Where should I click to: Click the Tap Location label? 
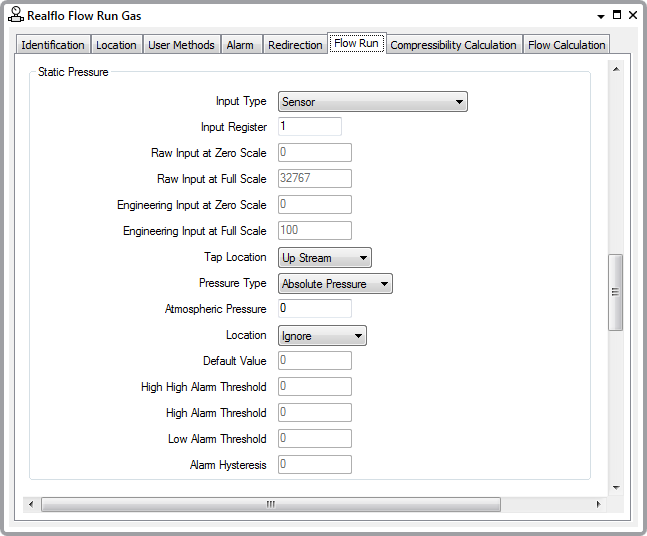[x=235, y=257]
